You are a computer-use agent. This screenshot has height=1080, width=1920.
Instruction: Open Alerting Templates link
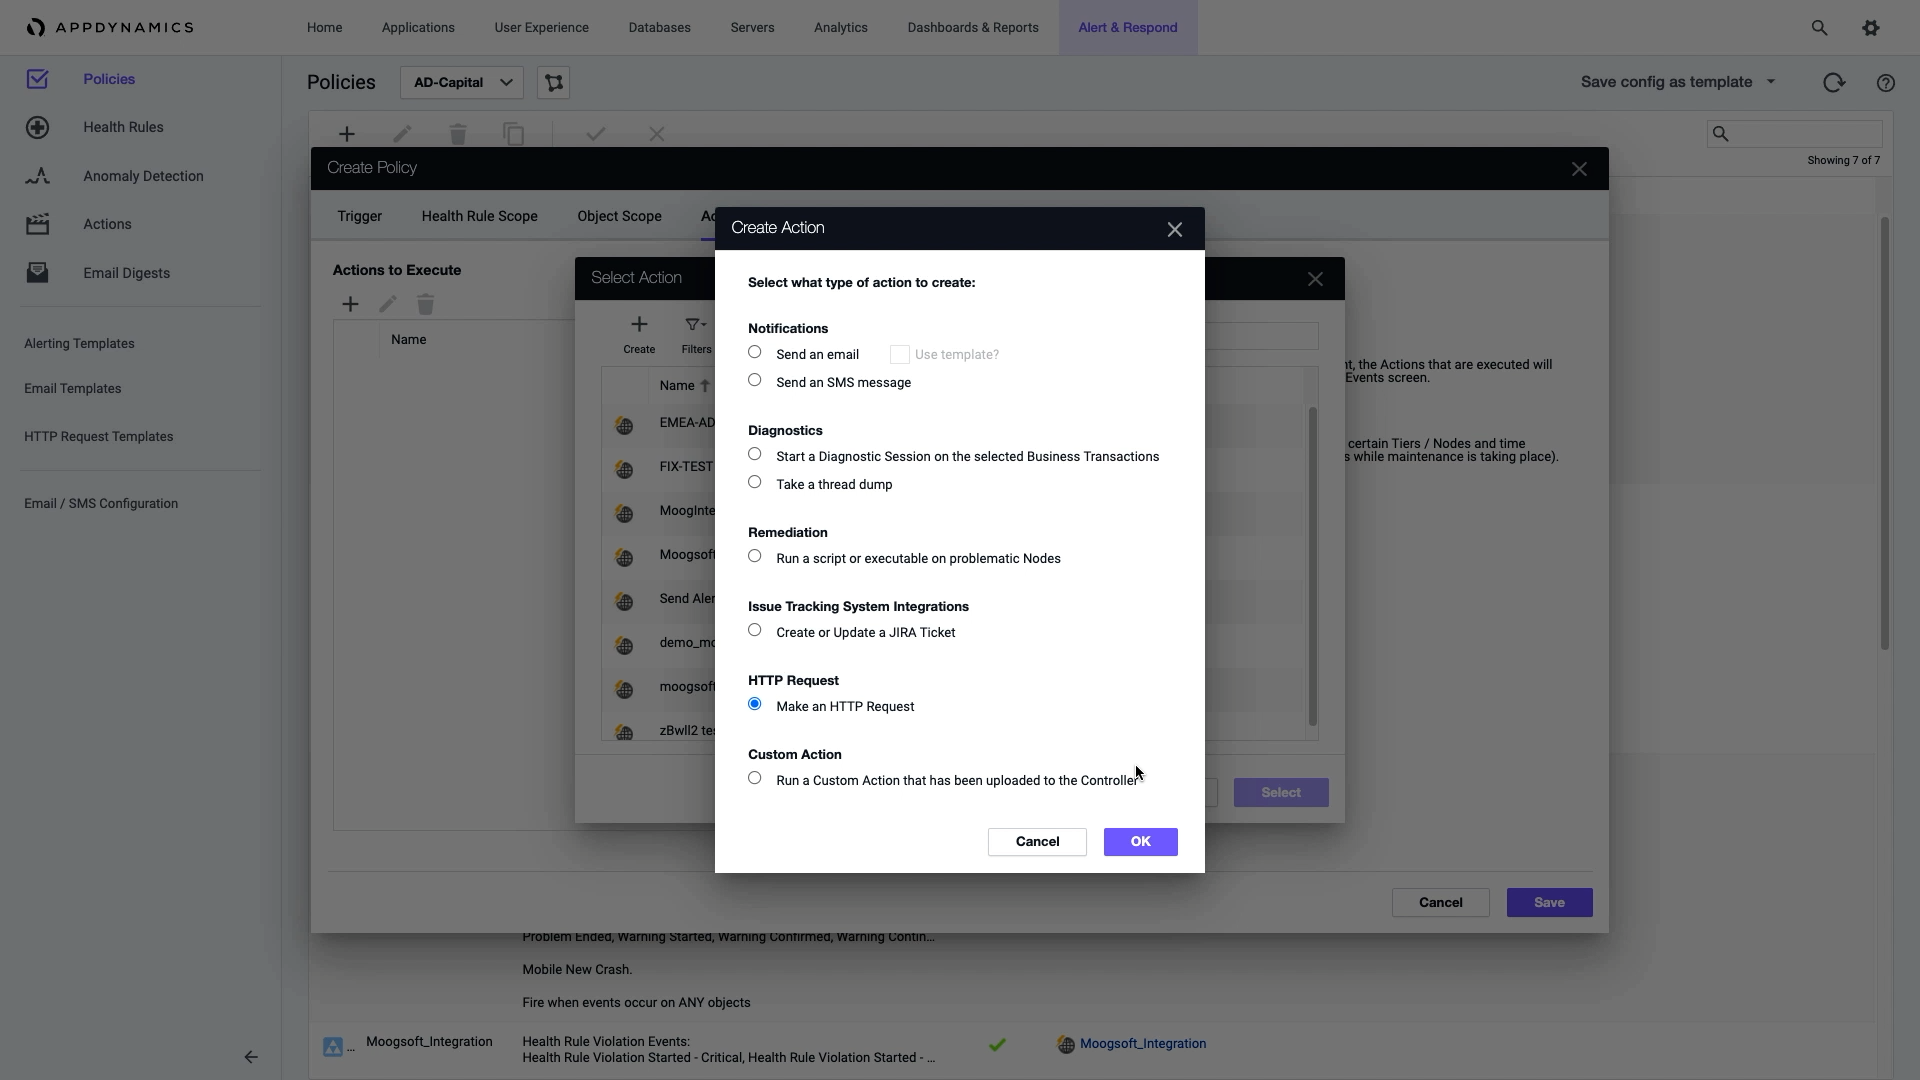[79, 343]
